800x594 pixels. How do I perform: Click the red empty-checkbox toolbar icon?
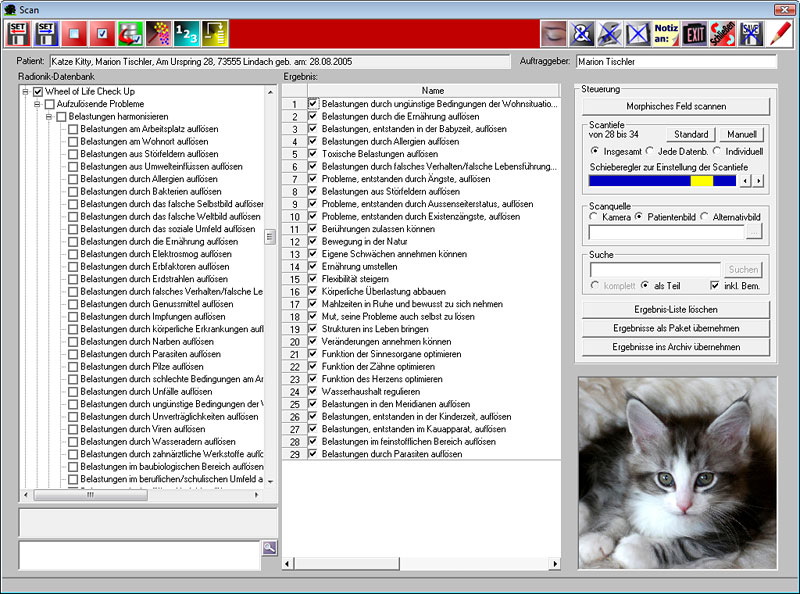click(74, 34)
